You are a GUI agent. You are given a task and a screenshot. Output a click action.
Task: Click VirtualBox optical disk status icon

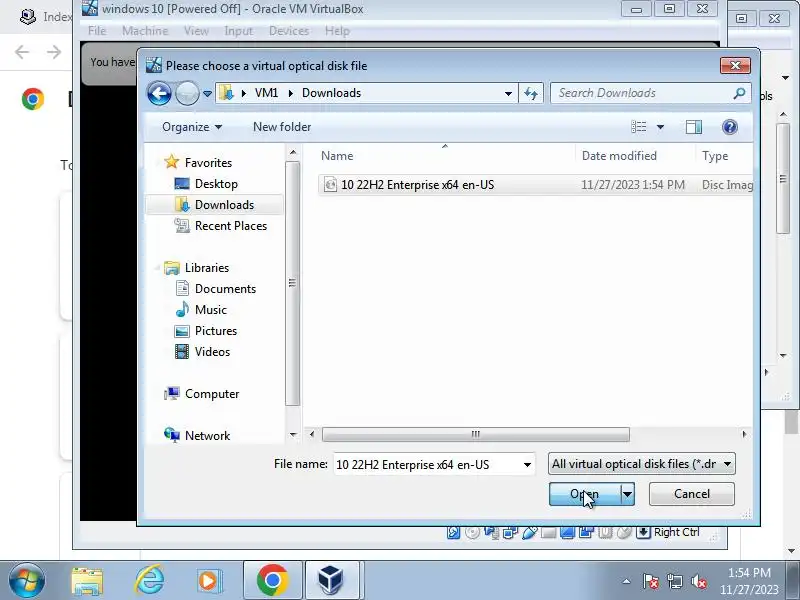click(x=472, y=533)
